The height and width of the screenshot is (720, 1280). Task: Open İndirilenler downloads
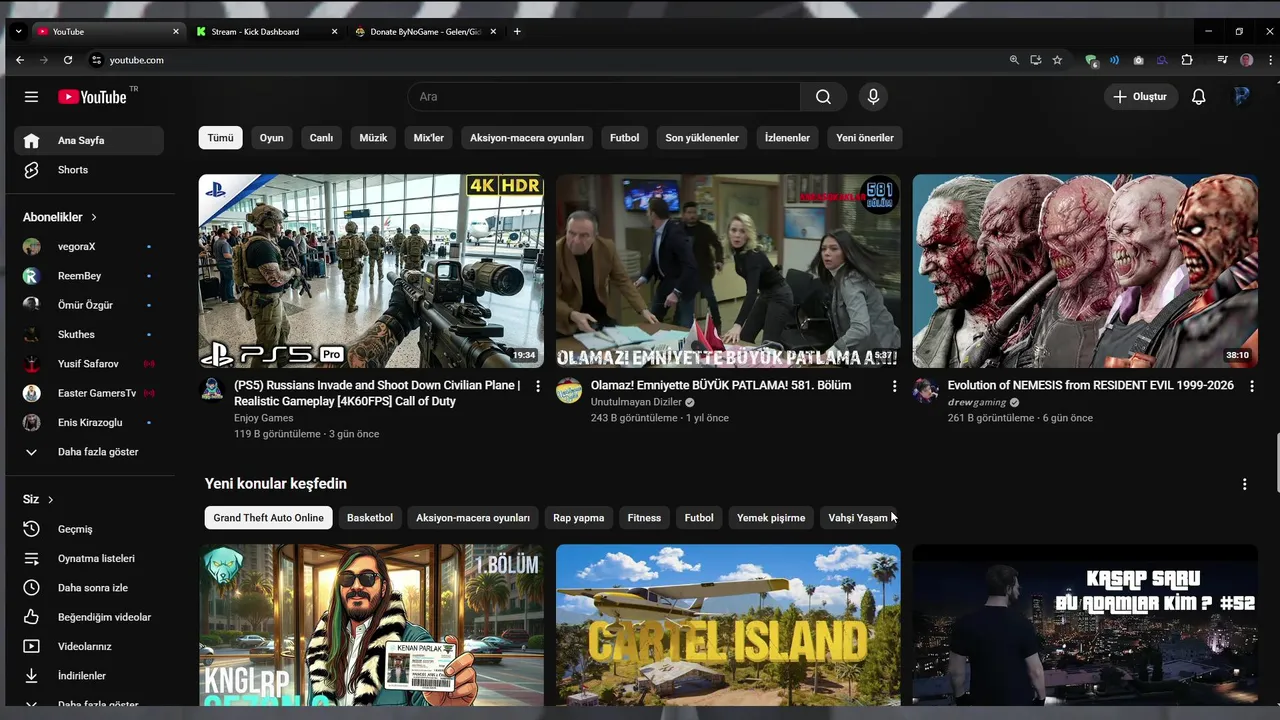click(x=89, y=676)
